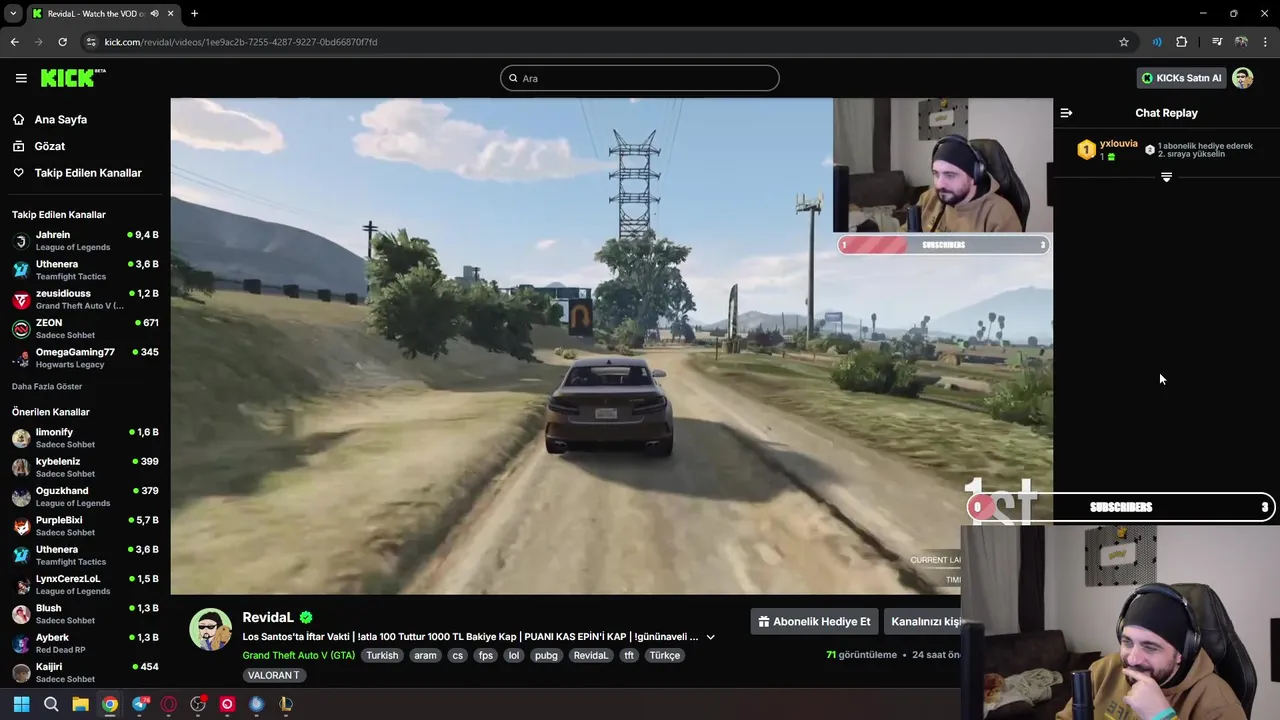Open Windows Start menu

tap(21, 704)
